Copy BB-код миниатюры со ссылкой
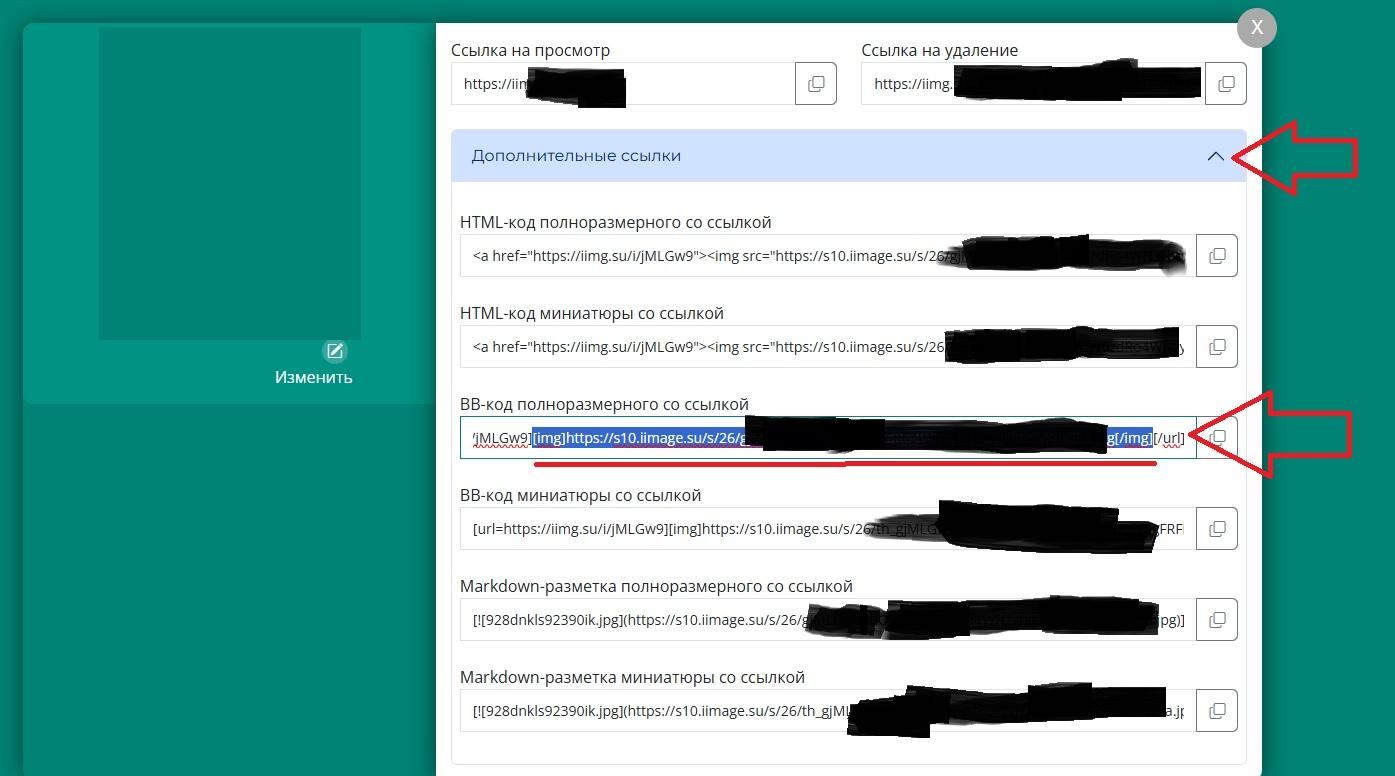1395x776 pixels. tap(1217, 529)
